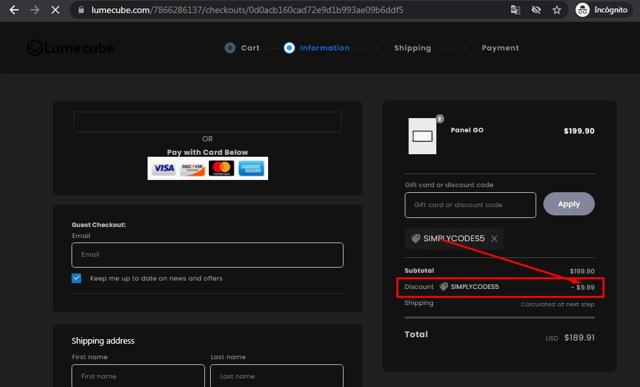This screenshot has height=387, width=640.
Task: Click the tag icon in the Discount row
Action: (444, 287)
